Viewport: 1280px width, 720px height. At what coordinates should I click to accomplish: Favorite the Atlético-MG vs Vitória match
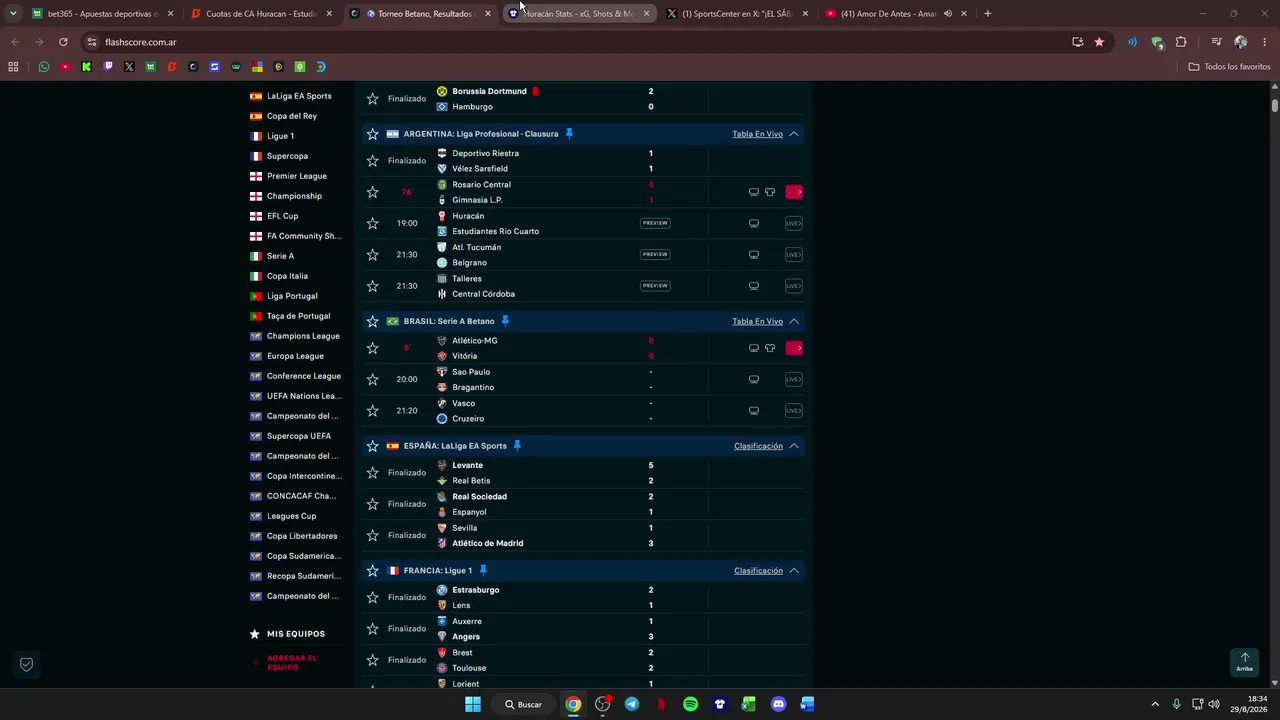coord(373,348)
